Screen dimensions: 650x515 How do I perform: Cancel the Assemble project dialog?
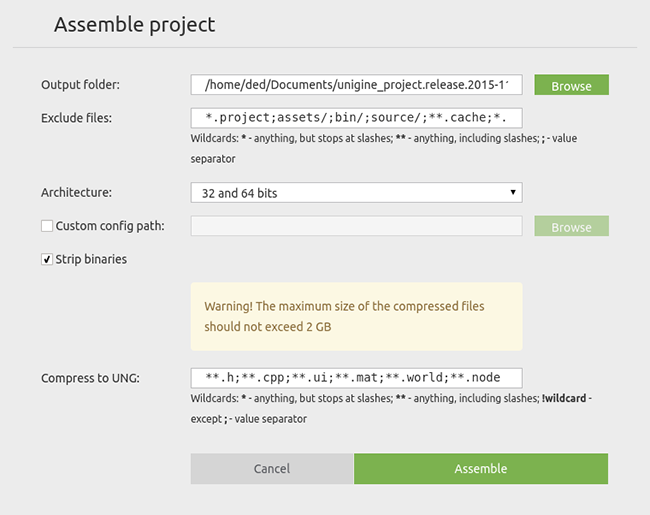pos(272,469)
